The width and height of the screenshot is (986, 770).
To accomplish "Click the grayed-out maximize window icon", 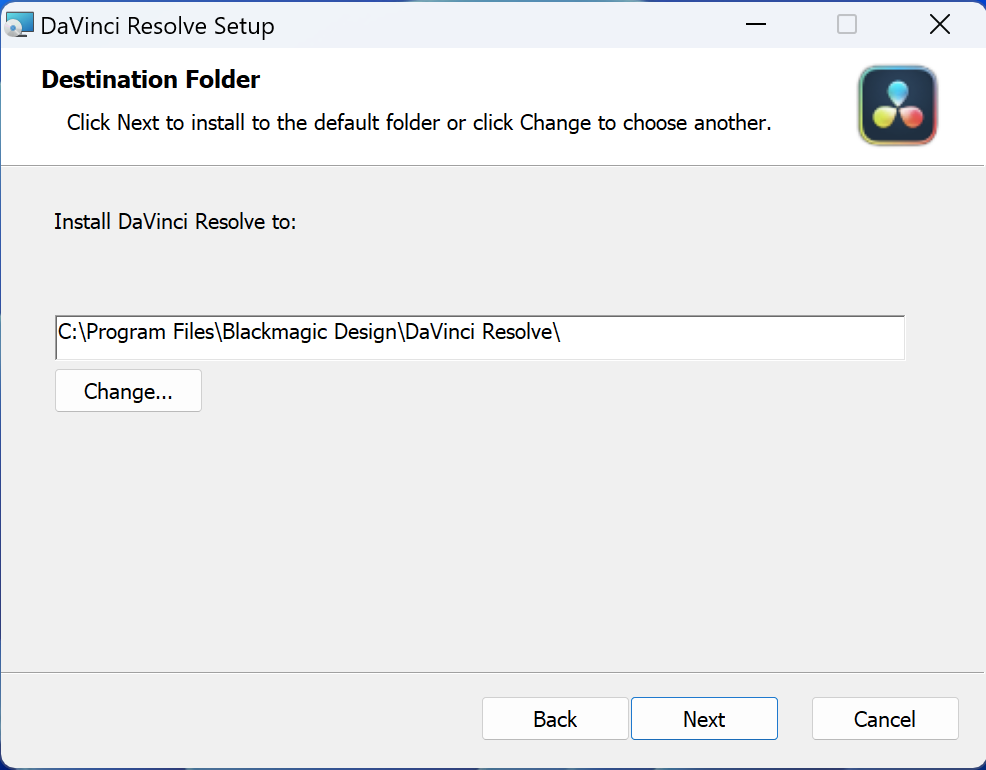I will [846, 25].
